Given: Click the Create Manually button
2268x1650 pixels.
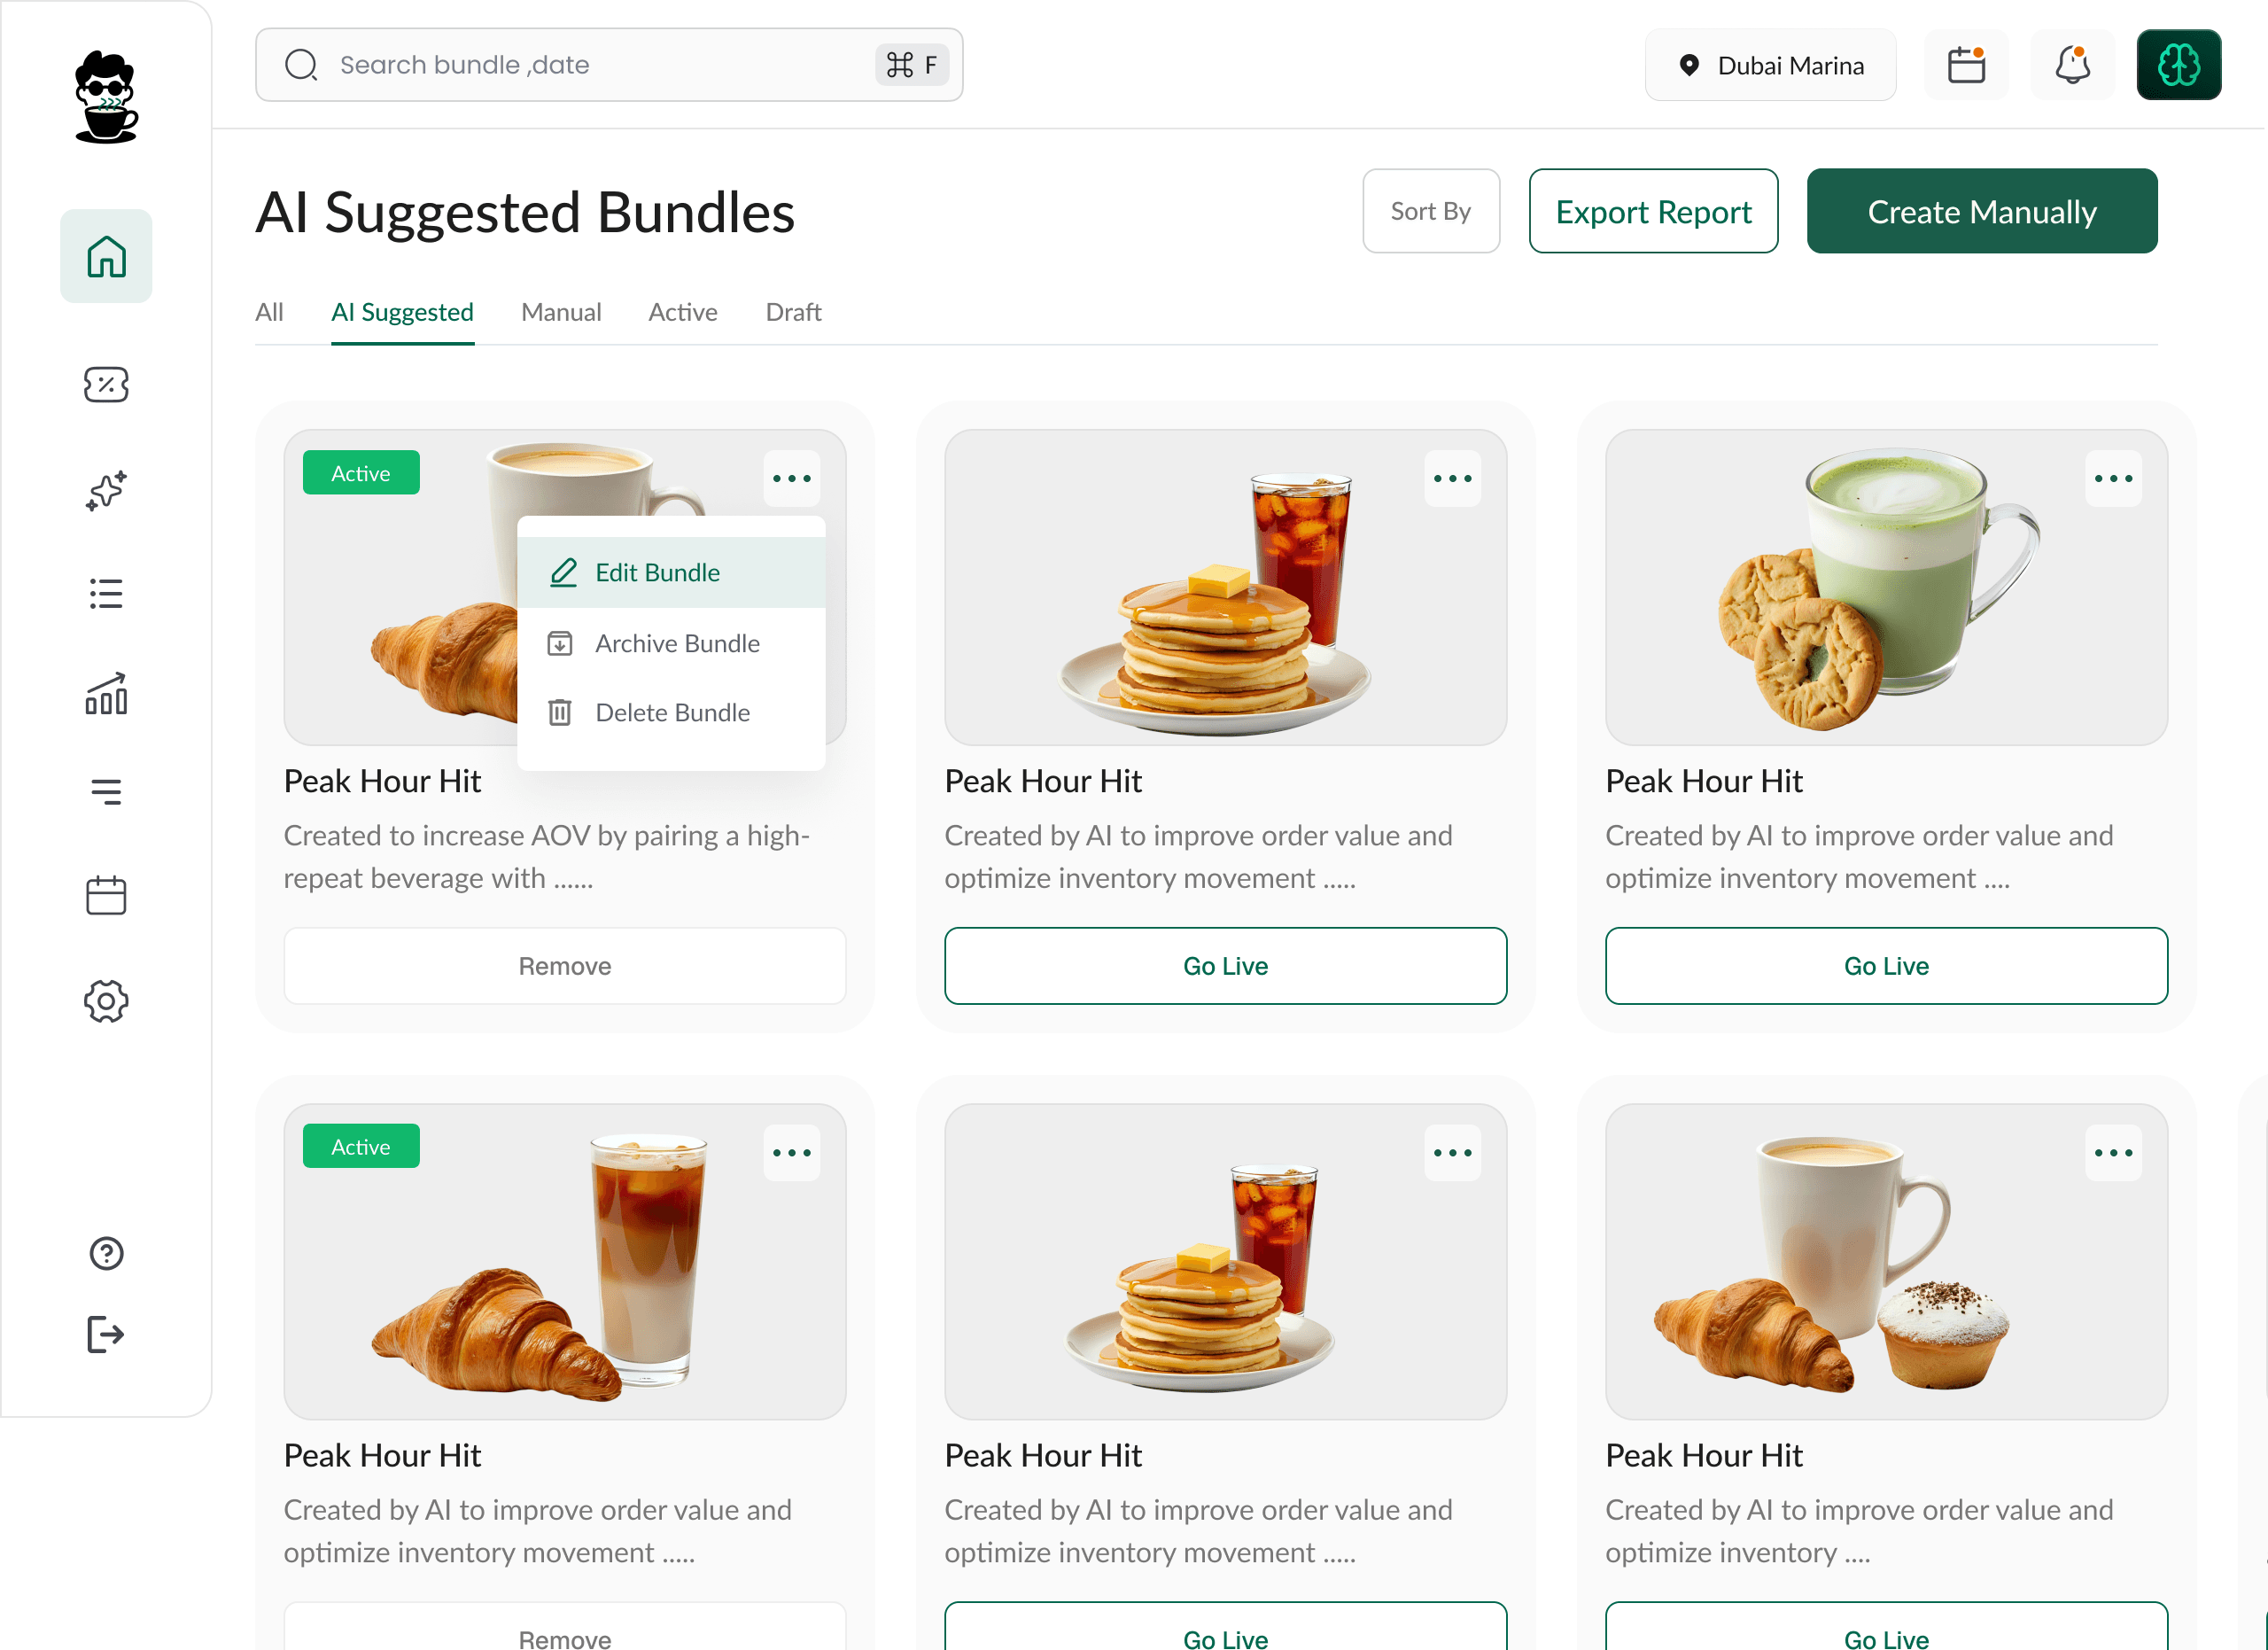Looking at the screenshot, I should tap(1981, 211).
